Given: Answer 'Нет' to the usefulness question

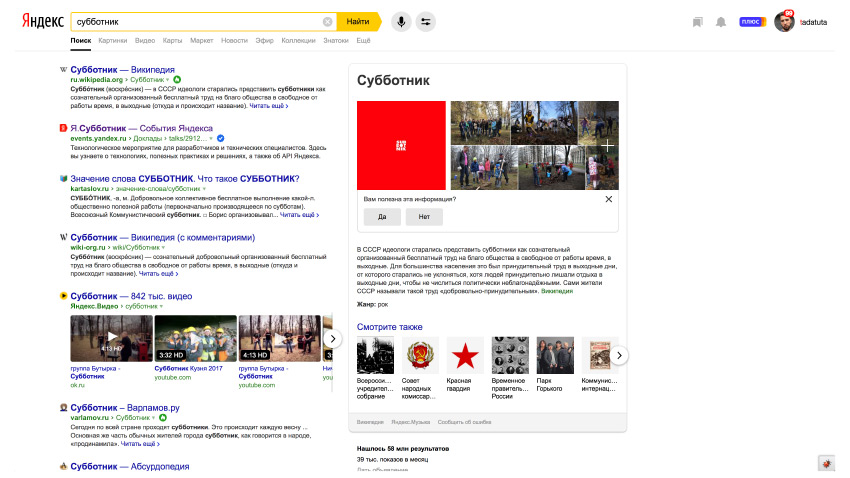Looking at the screenshot, I should pos(424,217).
